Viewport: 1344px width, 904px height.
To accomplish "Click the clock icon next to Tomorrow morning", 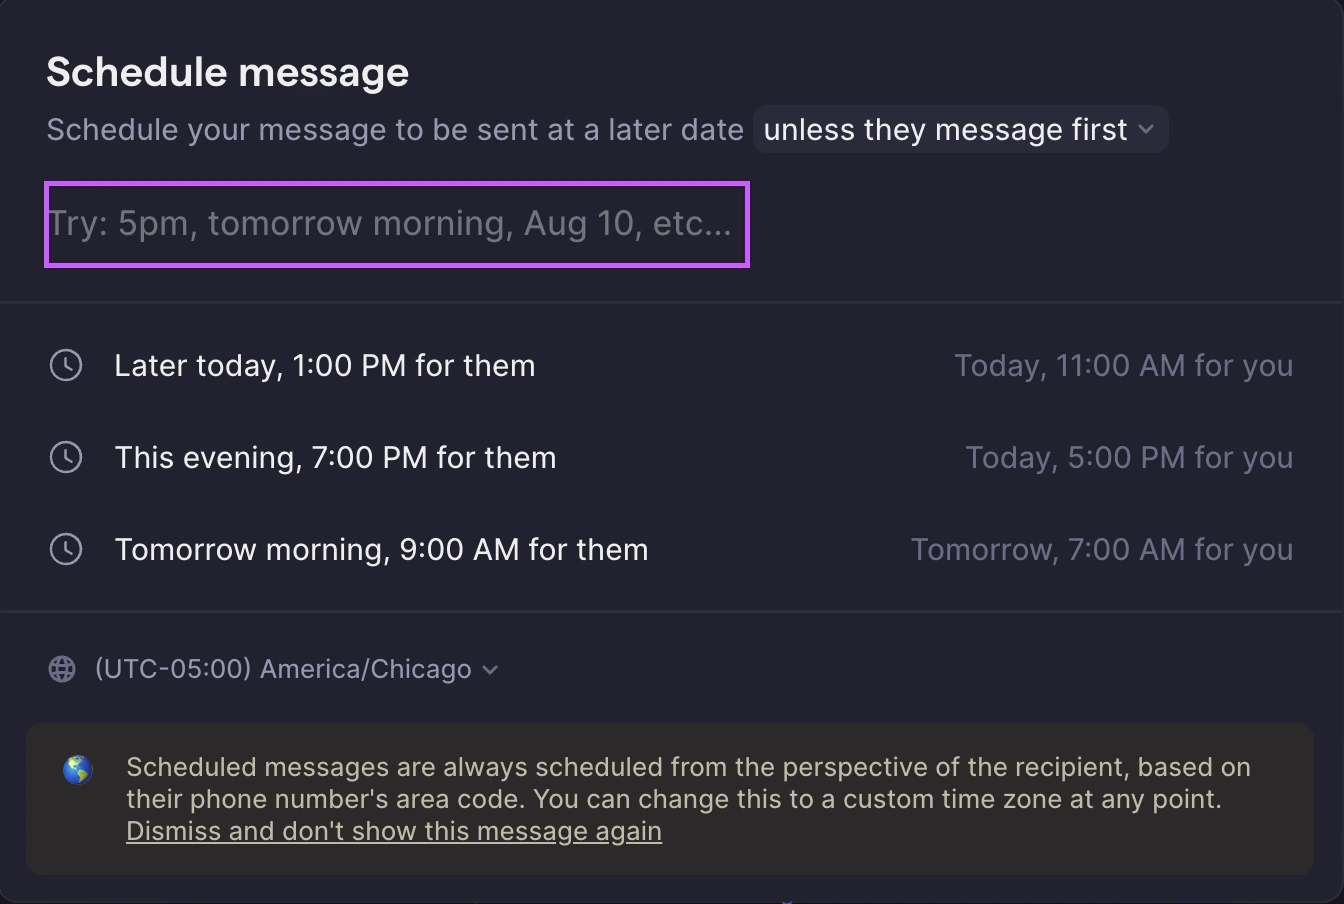I will tap(65, 549).
